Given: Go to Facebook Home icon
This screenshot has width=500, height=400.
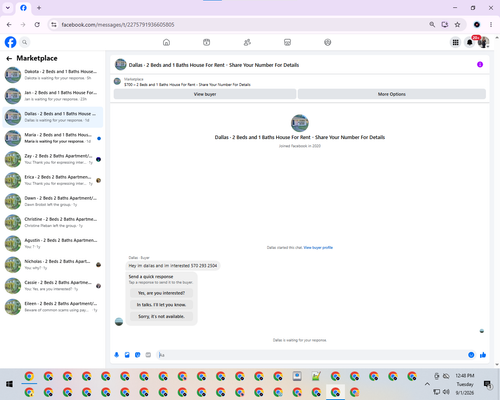Looking at the screenshot, I should tap(166, 42).
